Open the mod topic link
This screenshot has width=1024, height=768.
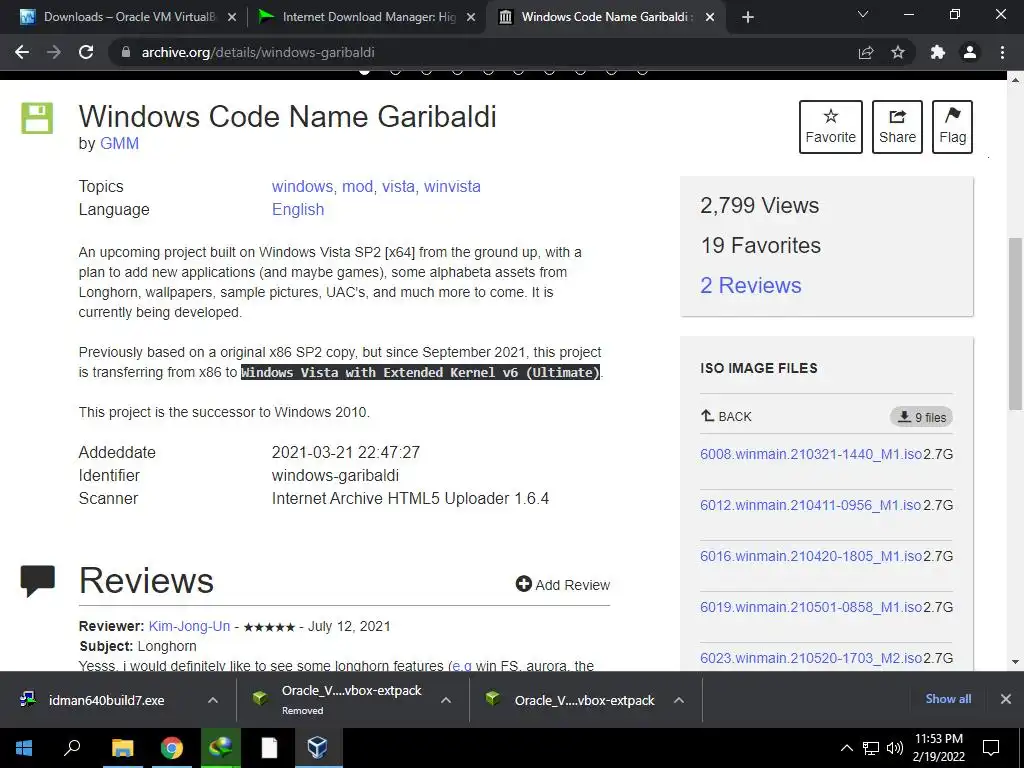pyautogui.click(x=357, y=186)
